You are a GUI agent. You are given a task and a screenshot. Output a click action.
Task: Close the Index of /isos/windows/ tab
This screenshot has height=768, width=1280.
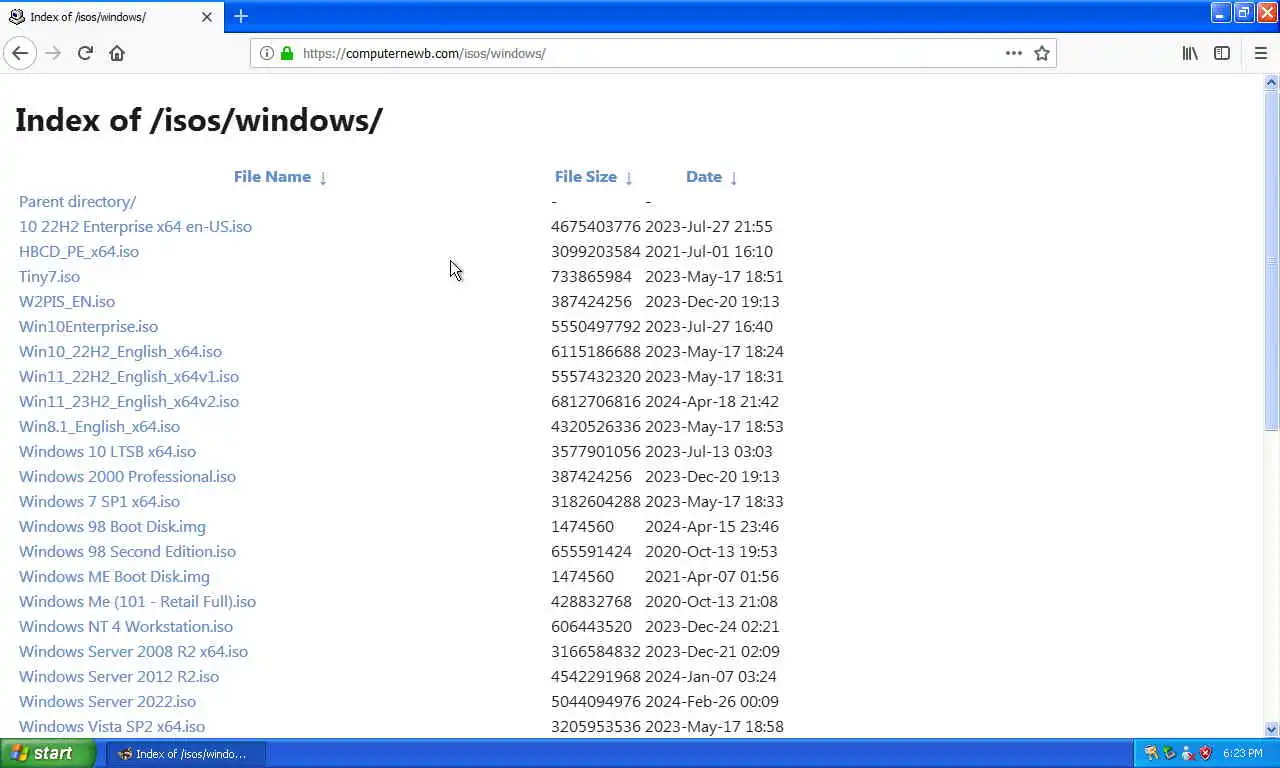pos(207,17)
